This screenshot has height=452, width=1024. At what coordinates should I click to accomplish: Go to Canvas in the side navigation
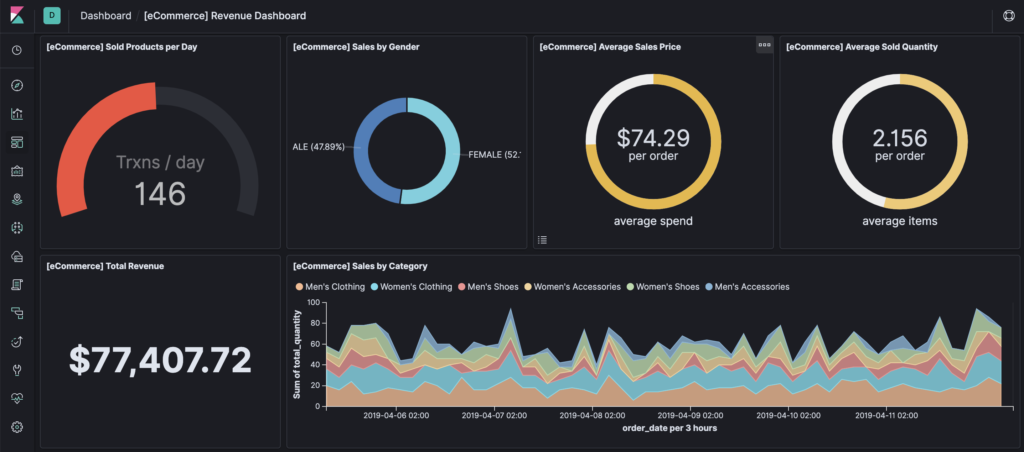[x=17, y=171]
